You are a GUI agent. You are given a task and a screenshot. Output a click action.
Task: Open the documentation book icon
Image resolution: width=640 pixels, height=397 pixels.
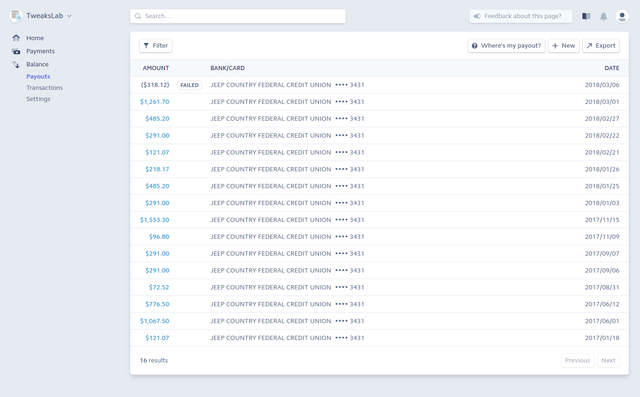586,16
